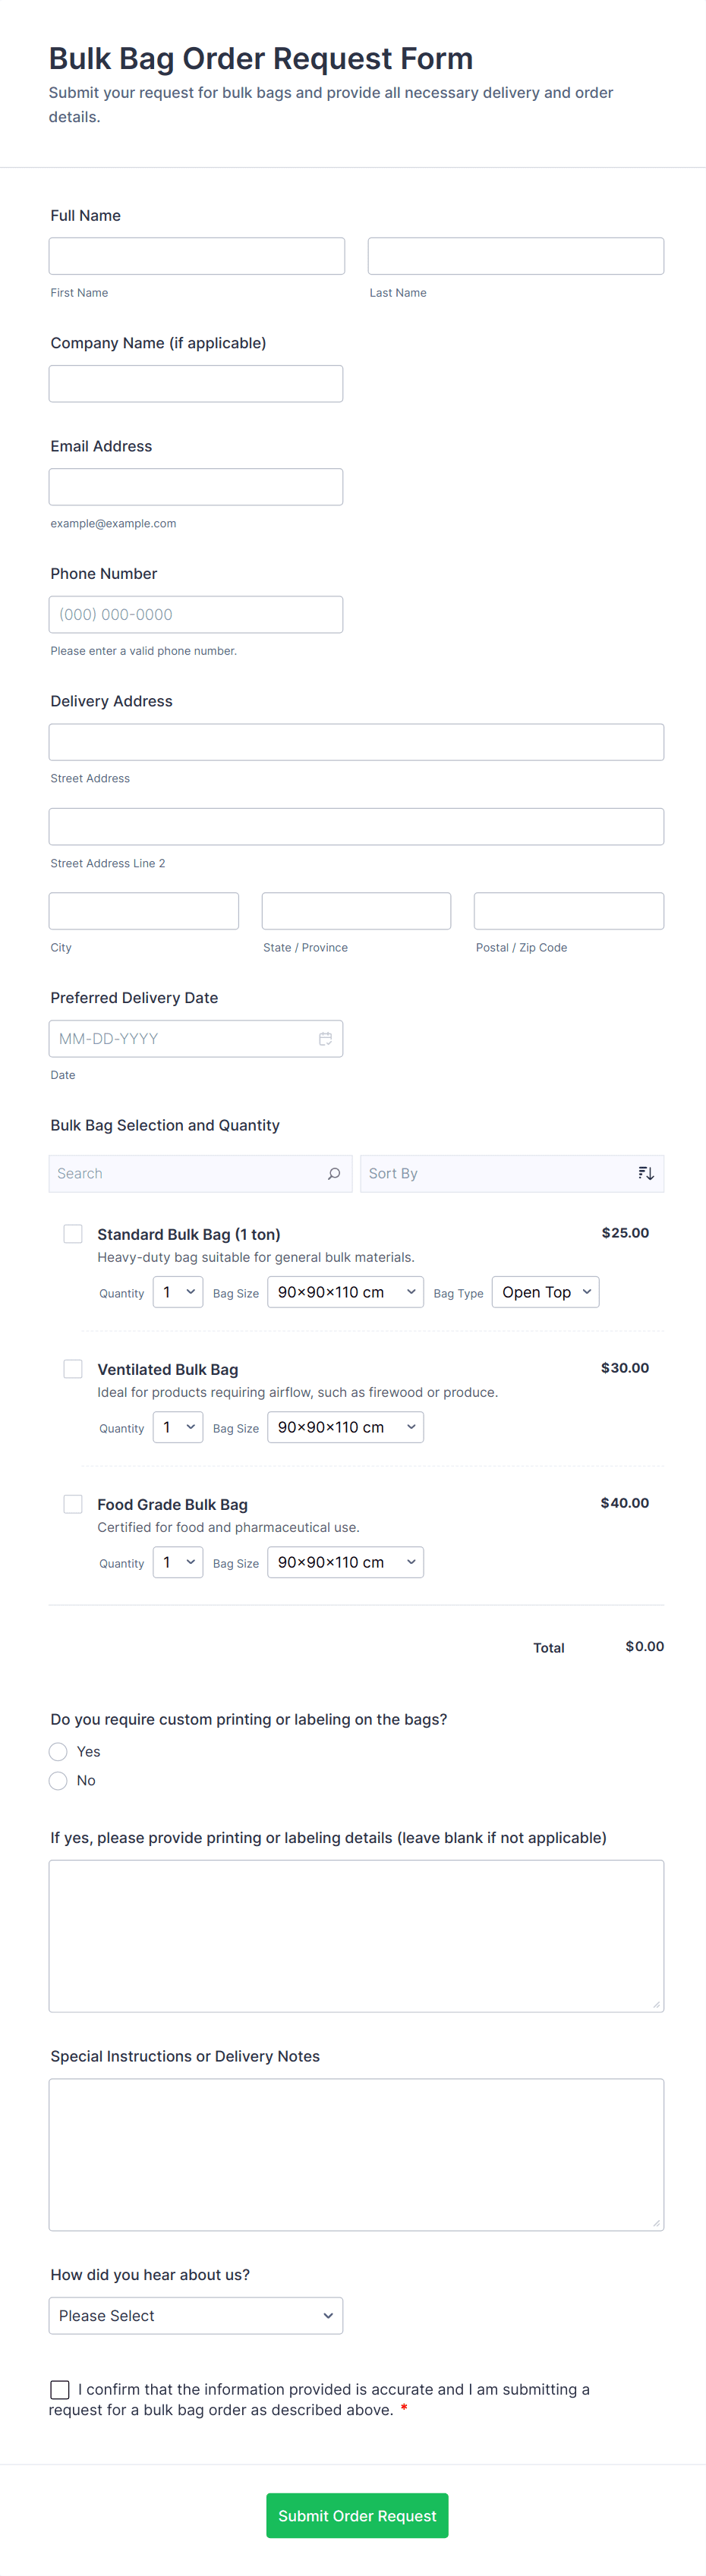The width and height of the screenshot is (706, 2576).
Task: Click the Special Instructions text area
Action: pyautogui.click(x=356, y=2155)
